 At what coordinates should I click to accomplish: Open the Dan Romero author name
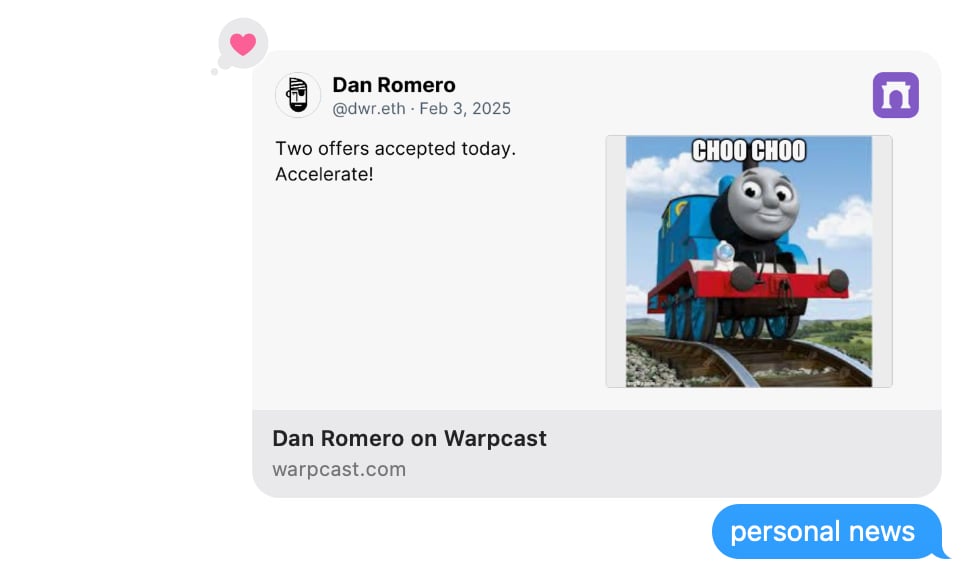(394, 85)
